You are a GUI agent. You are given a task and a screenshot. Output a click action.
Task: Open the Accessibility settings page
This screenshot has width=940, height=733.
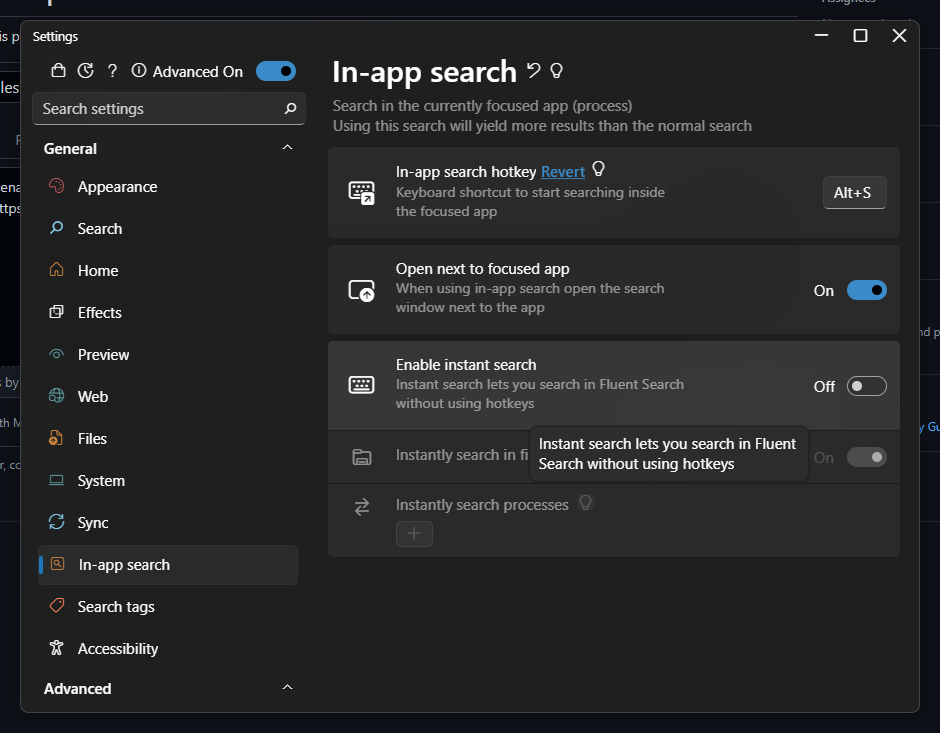point(116,648)
